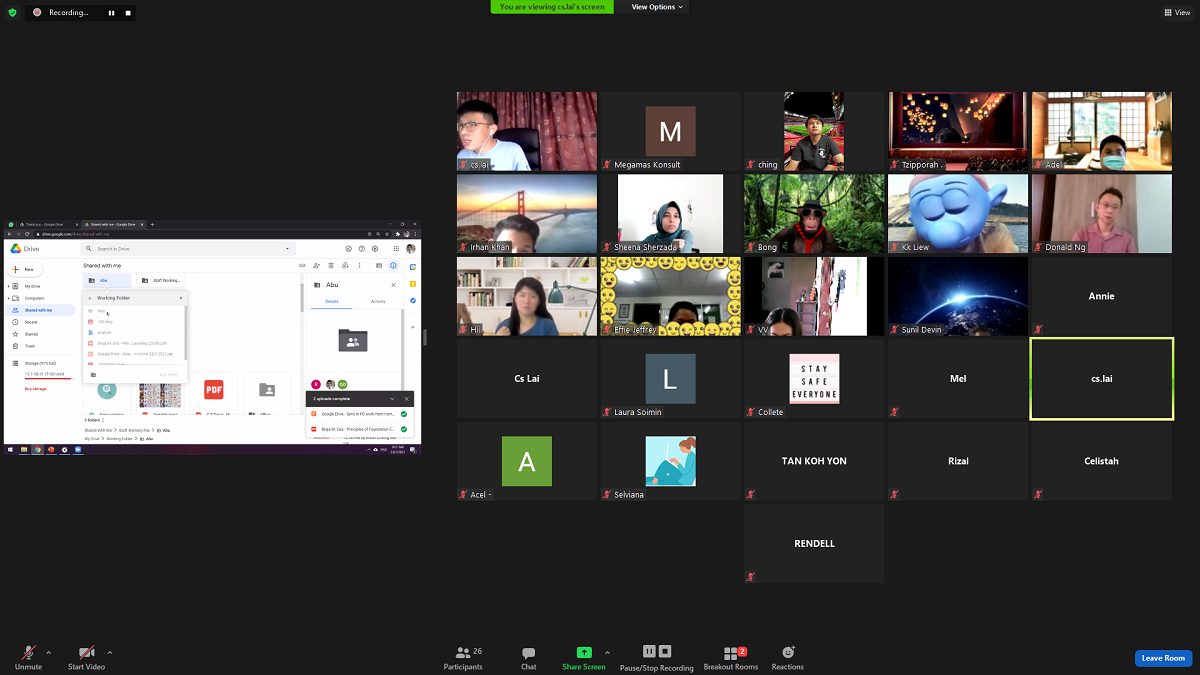This screenshot has width=1200, height=675.
Task: Start Video from the Zoom toolbar
Action: point(86,656)
